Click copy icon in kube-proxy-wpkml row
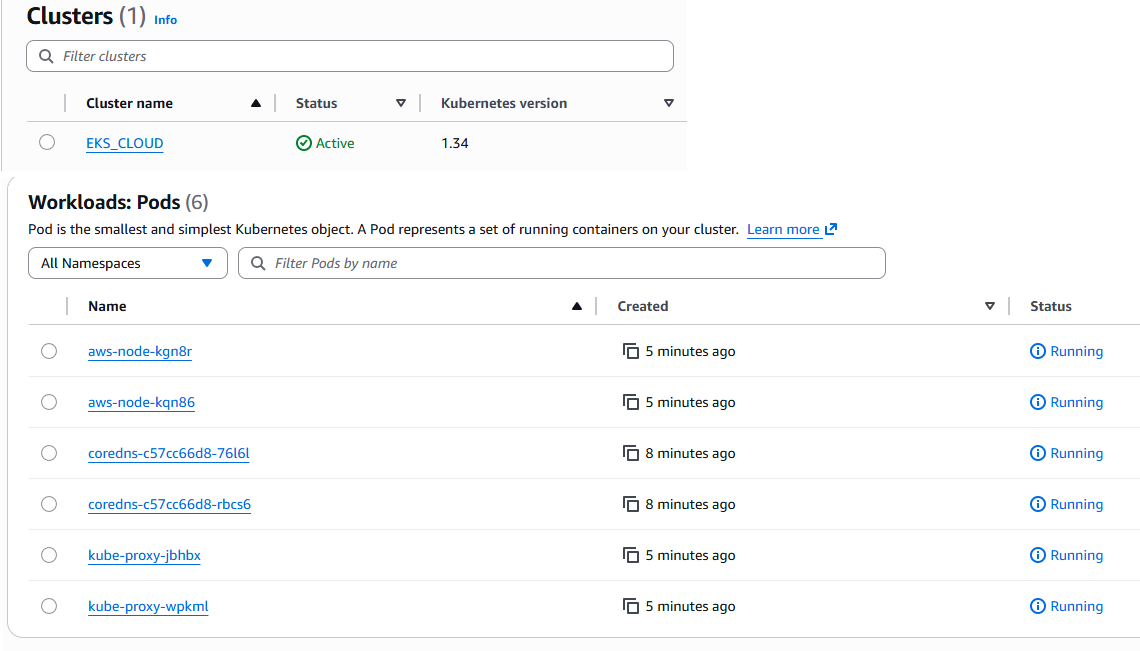The height and width of the screenshot is (651, 1140). pyautogui.click(x=631, y=606)
